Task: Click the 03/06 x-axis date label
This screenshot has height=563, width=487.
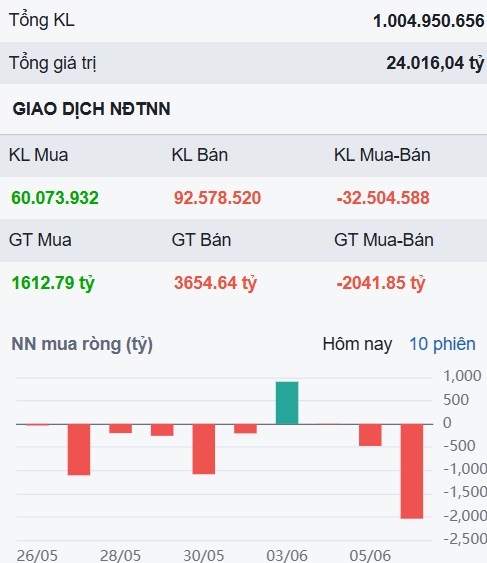Action: [287, 555]
